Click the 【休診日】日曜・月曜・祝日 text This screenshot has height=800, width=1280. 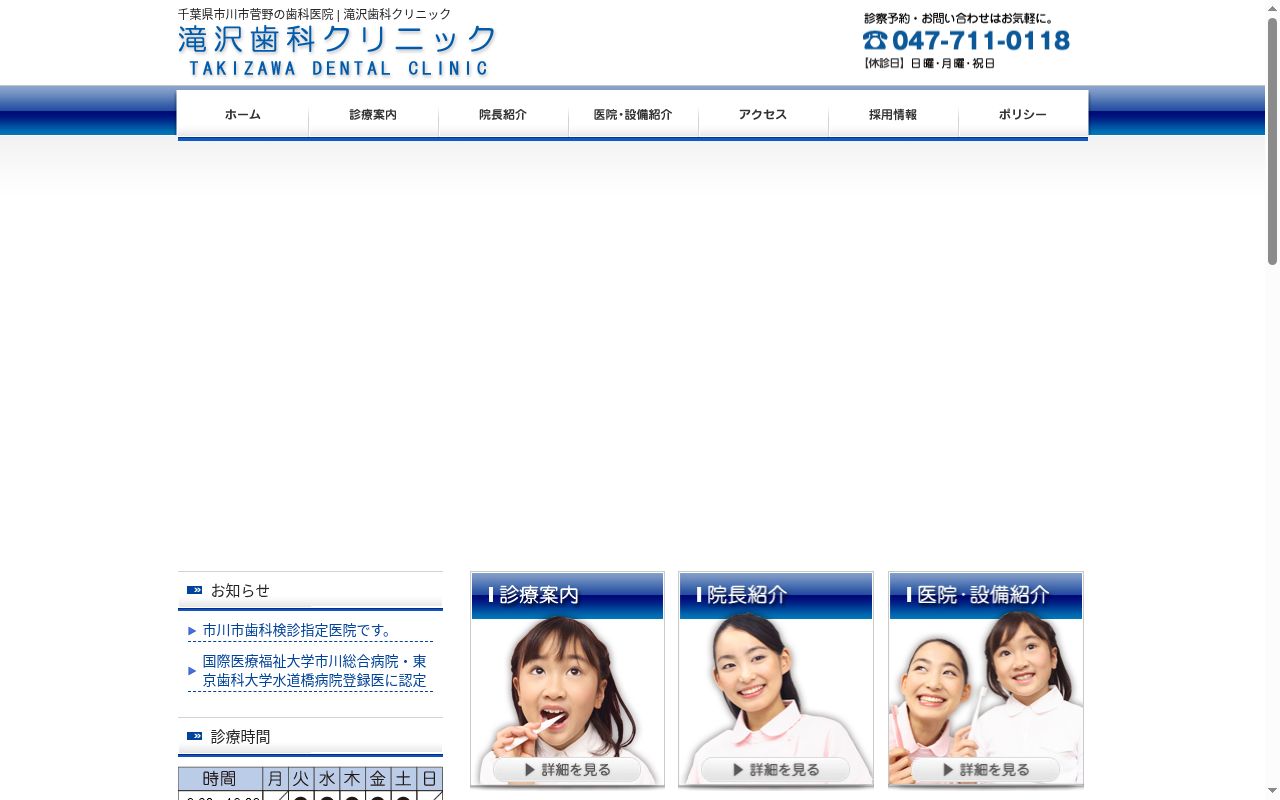[929, 63]
